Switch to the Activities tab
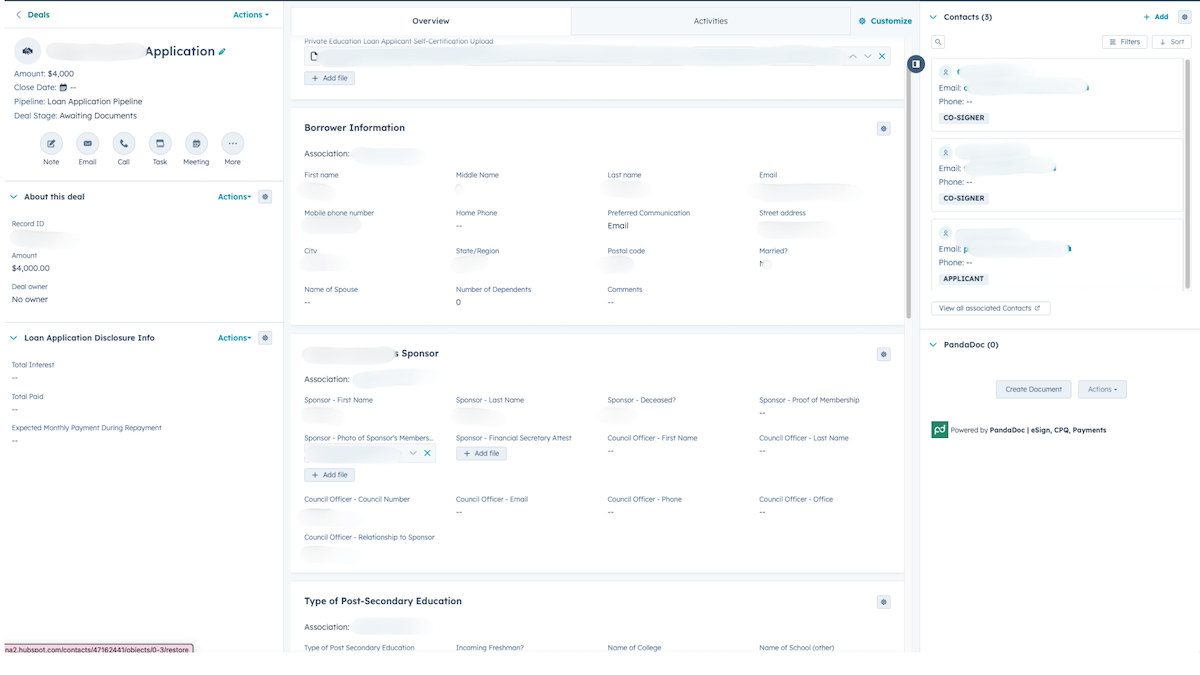This screenshot has width=1200, height=675. [x=710, y=21]
